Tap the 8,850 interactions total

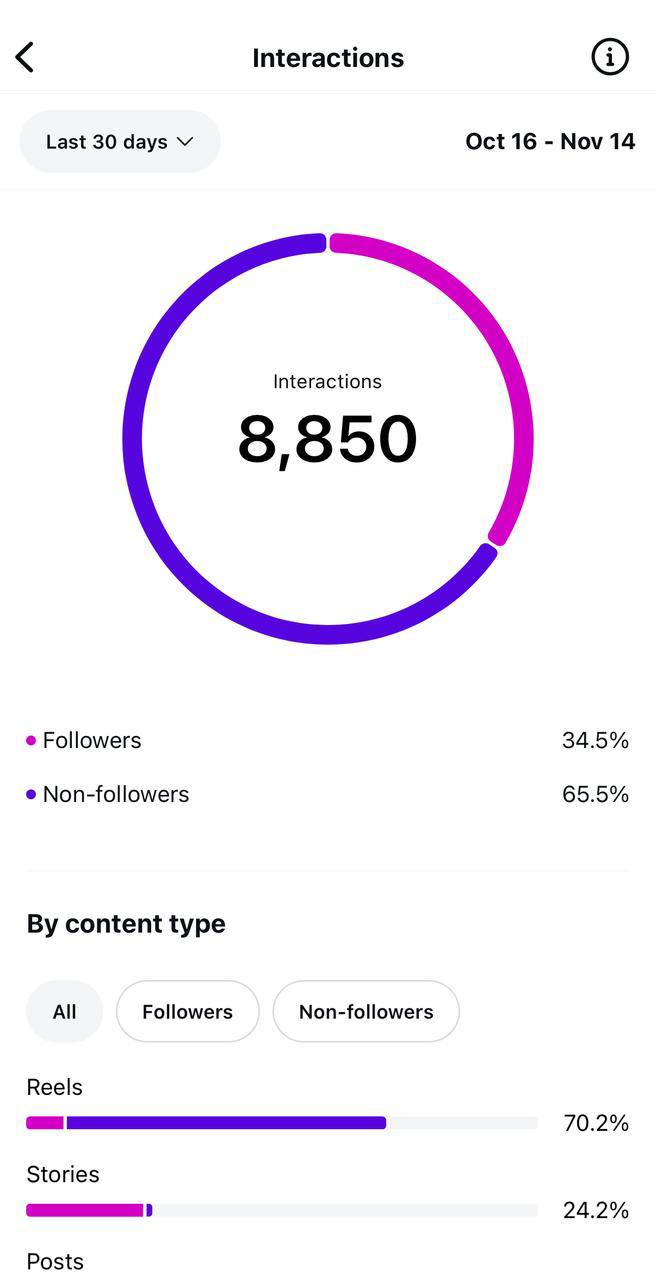[x=328, y=440]
